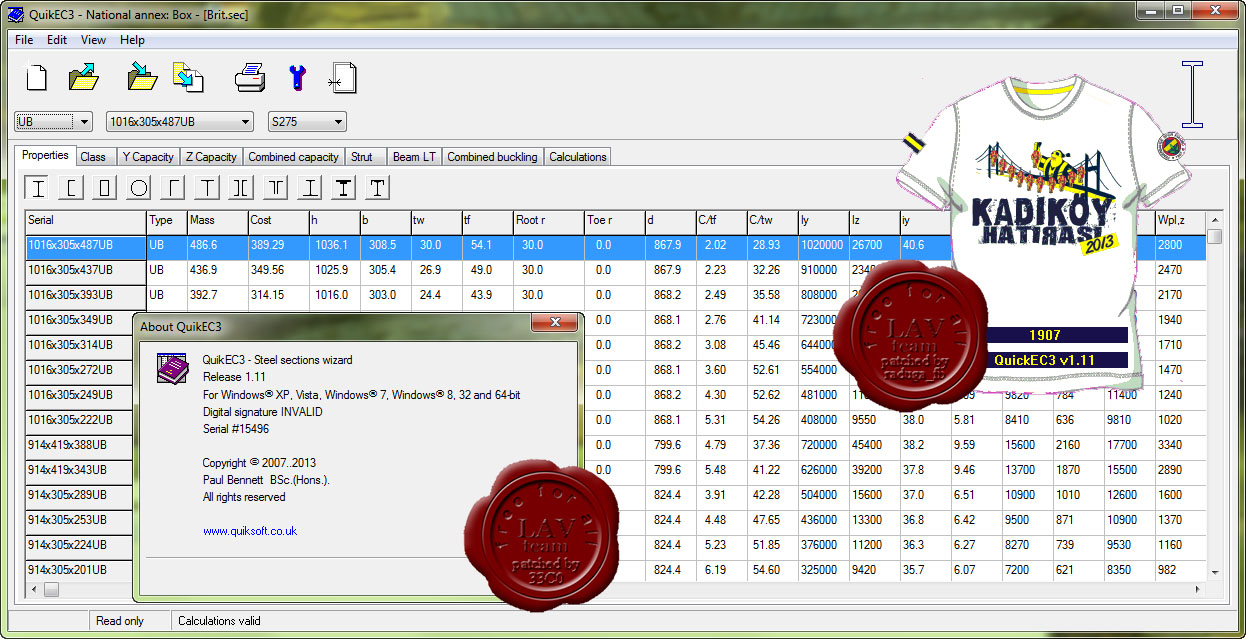Select the I-beam section shape button
Viewport: 1246px width, 639px height.
[x=38, y=187]
